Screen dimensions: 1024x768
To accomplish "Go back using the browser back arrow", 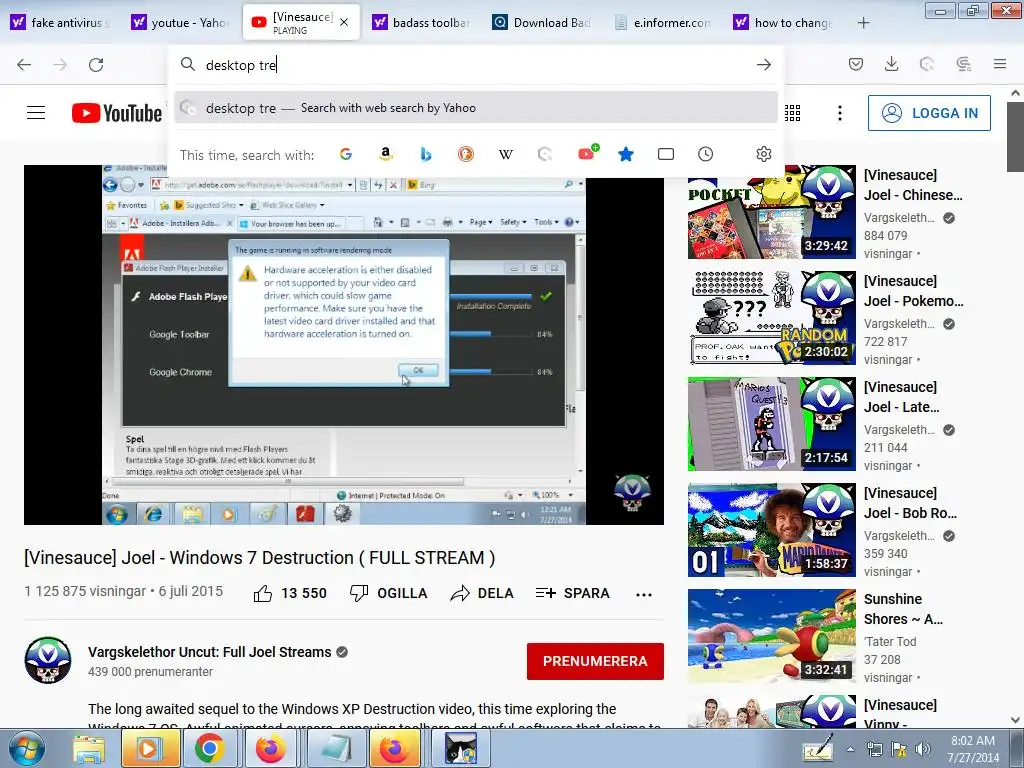I will point(24,65).
